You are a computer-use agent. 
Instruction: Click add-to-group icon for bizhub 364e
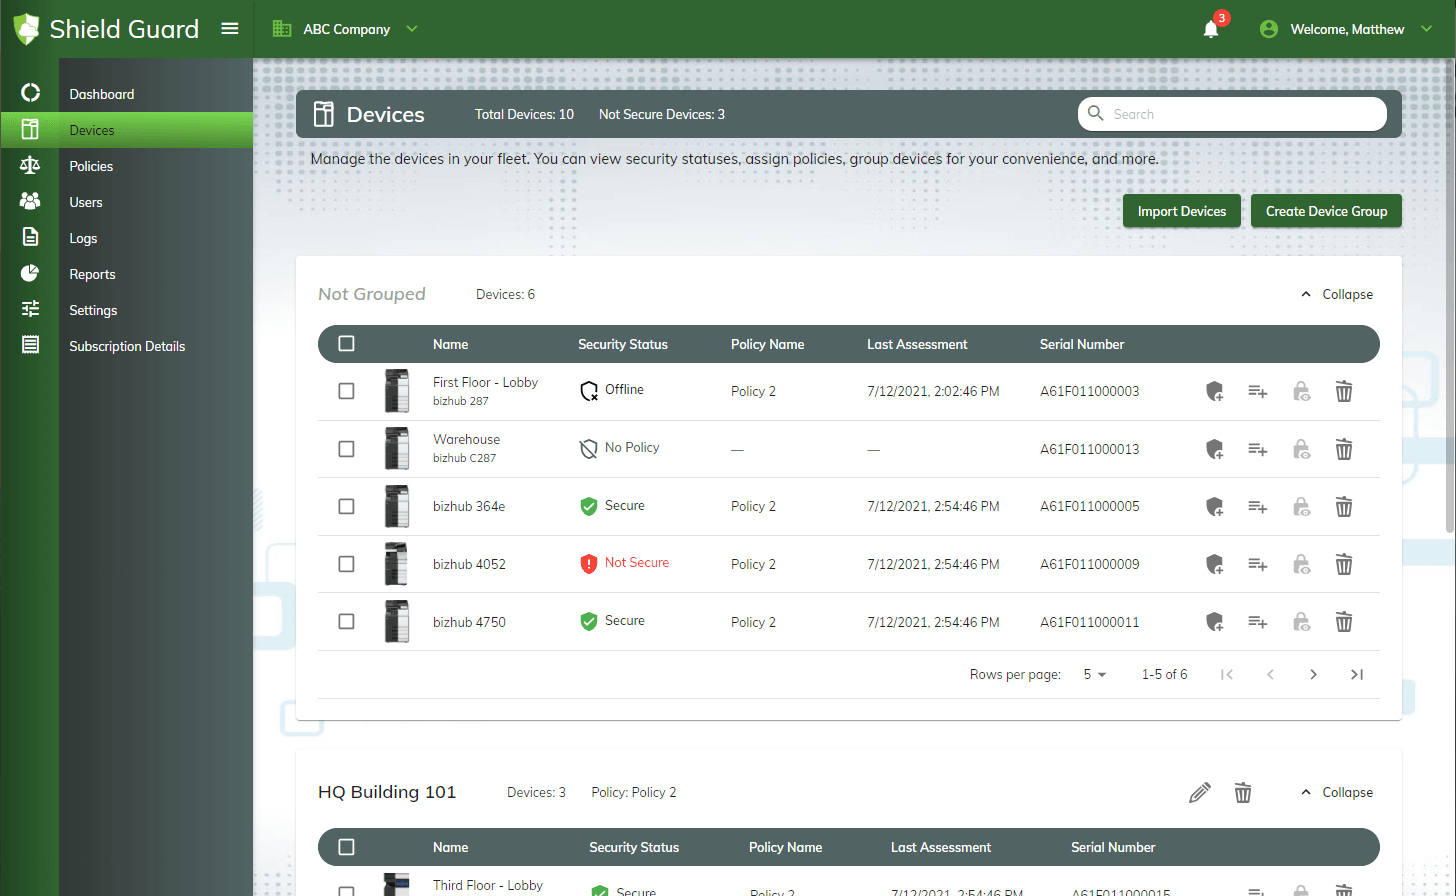point(1257,507)
